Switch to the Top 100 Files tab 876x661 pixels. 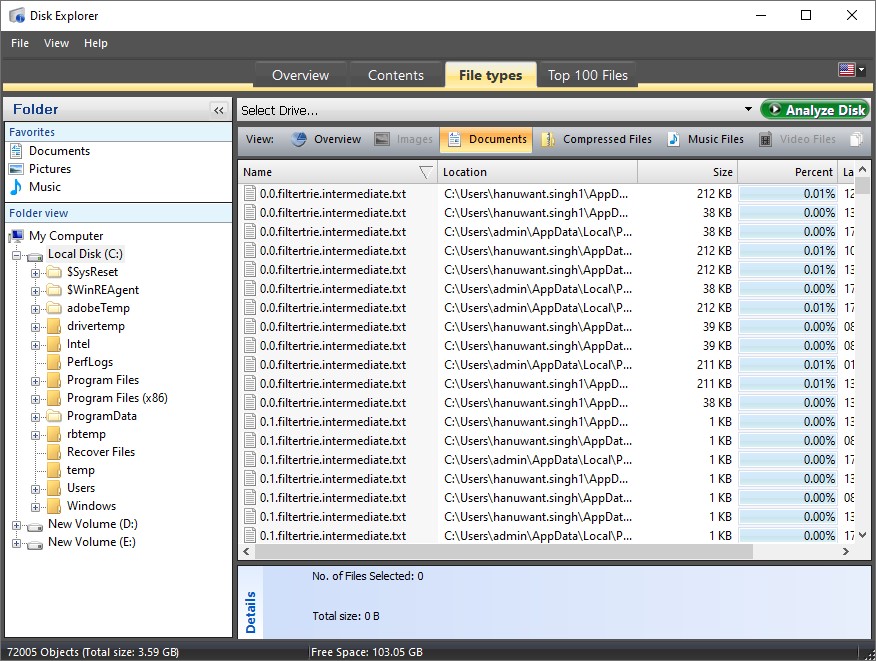point(587,74)
